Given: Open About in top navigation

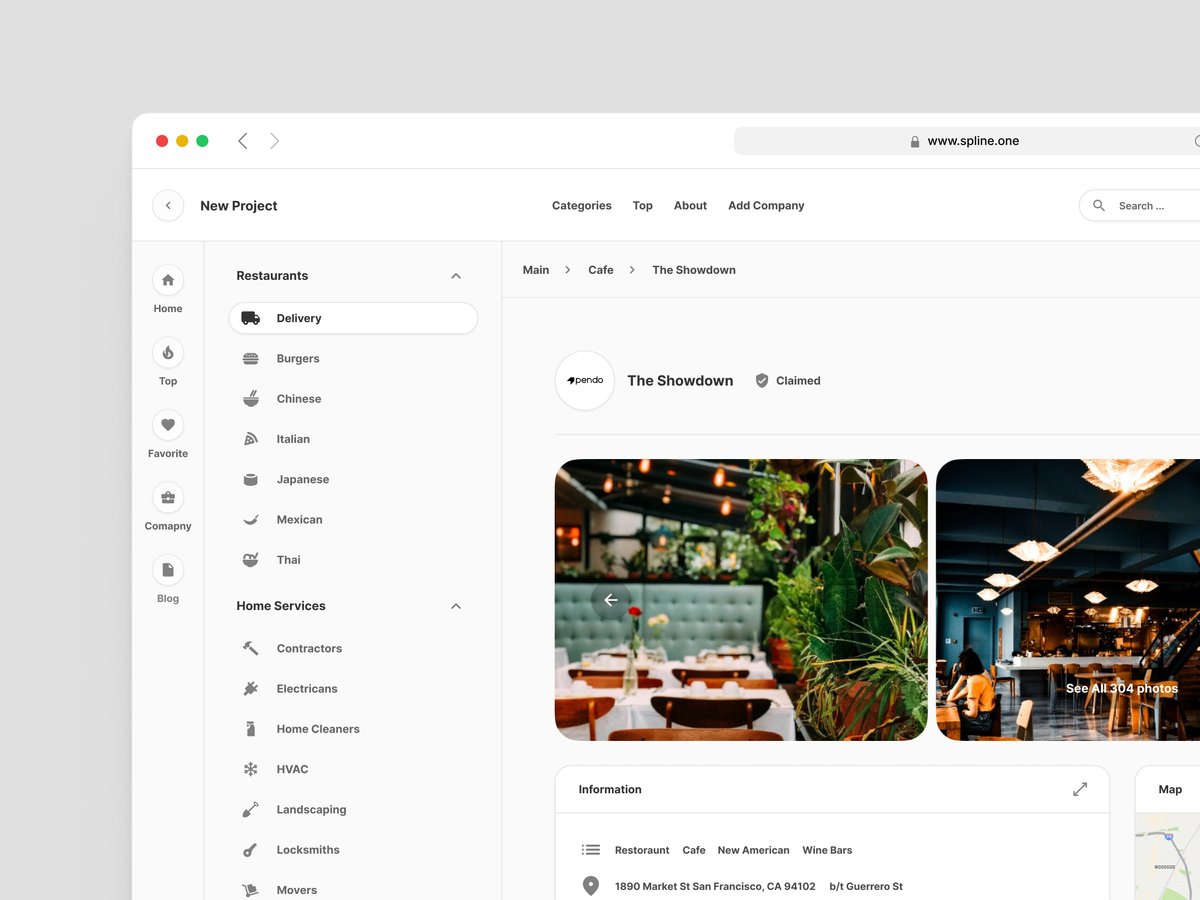Looking at the screenshot, I should click(x=690, y=206).
